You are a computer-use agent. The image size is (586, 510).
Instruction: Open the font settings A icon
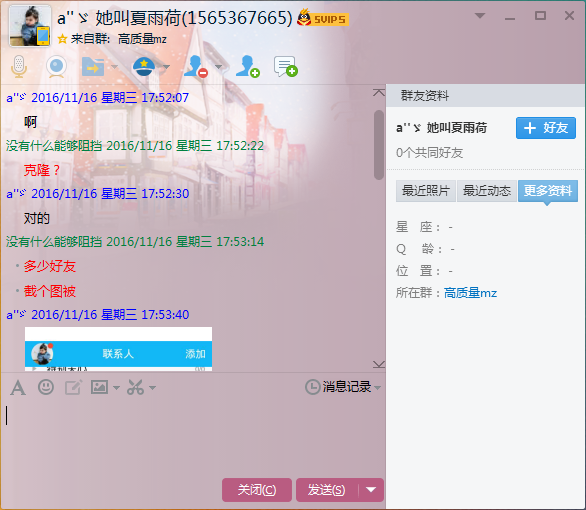[18, 387]
